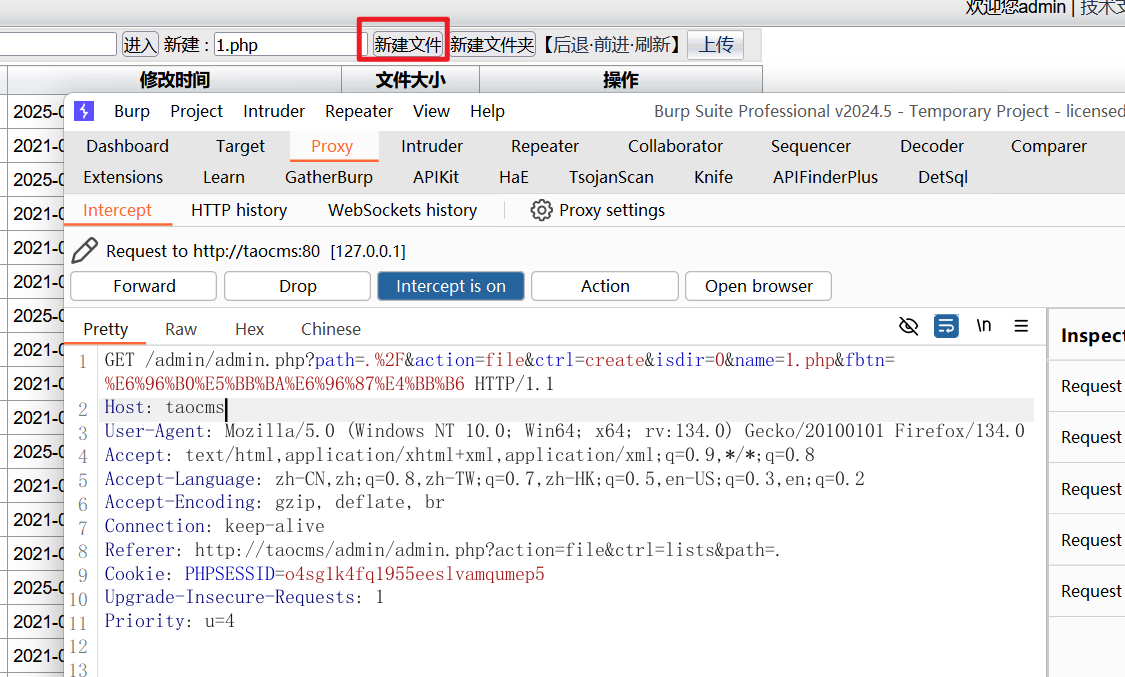Switch to the Intruder tool tab
Viewport: 1125px width, 677px height.
coord(432,146)
